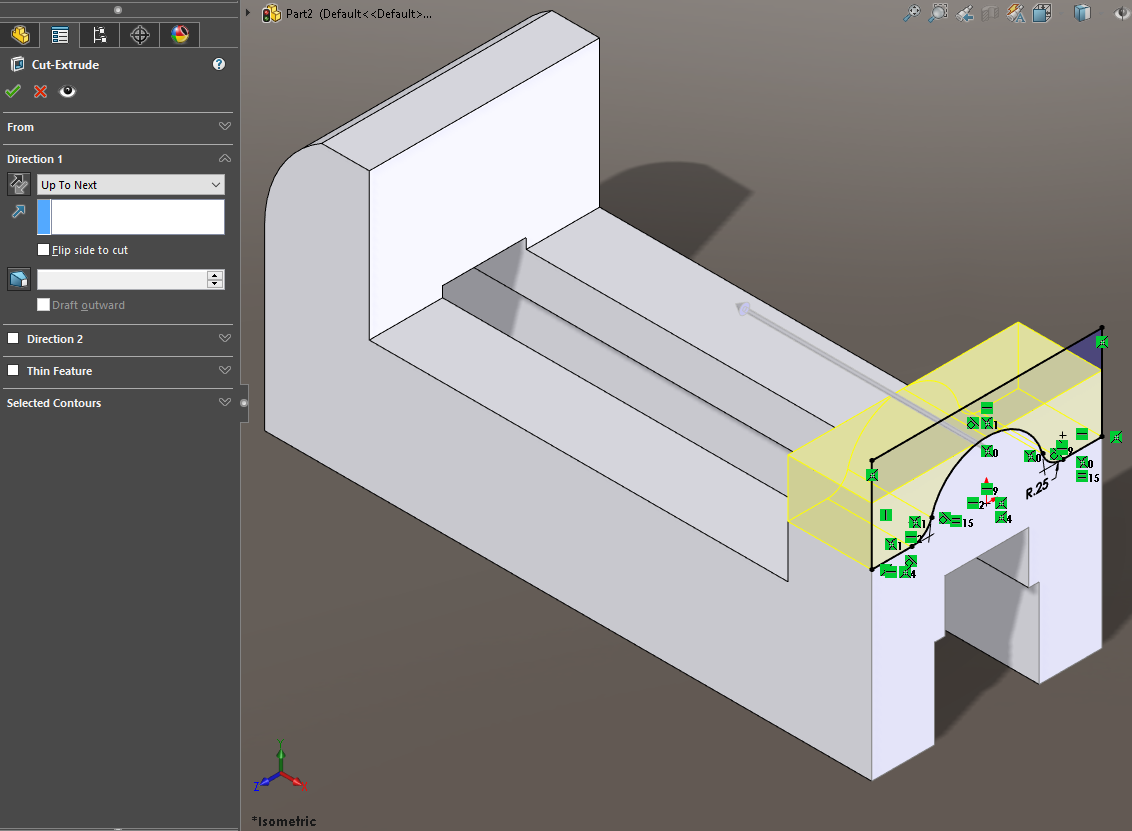Switch to the DisplayManager color wheel tab

coord(179,34)
